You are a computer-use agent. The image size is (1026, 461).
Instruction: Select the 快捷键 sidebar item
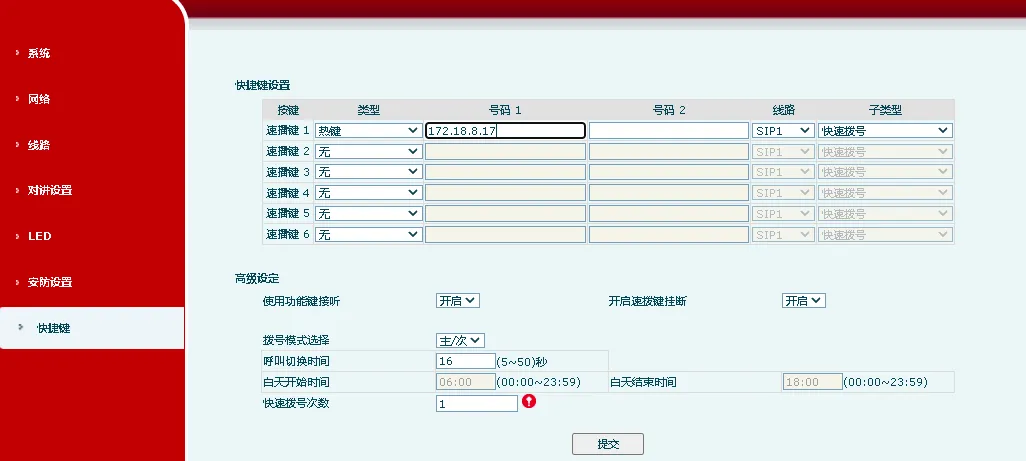coord(53,328)
